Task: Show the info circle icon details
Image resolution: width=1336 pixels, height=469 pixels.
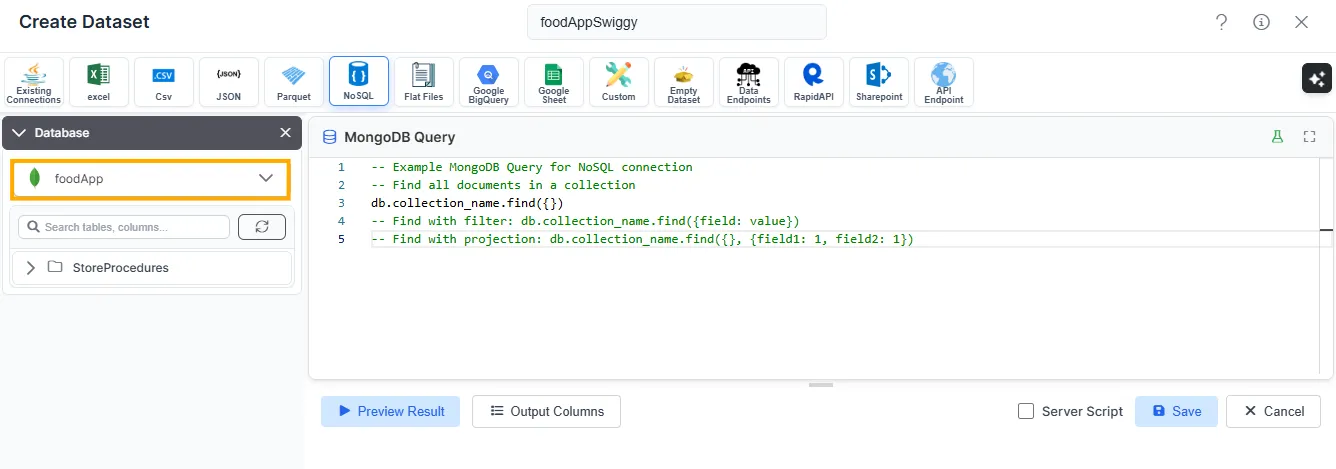Action: point(1262,22)
